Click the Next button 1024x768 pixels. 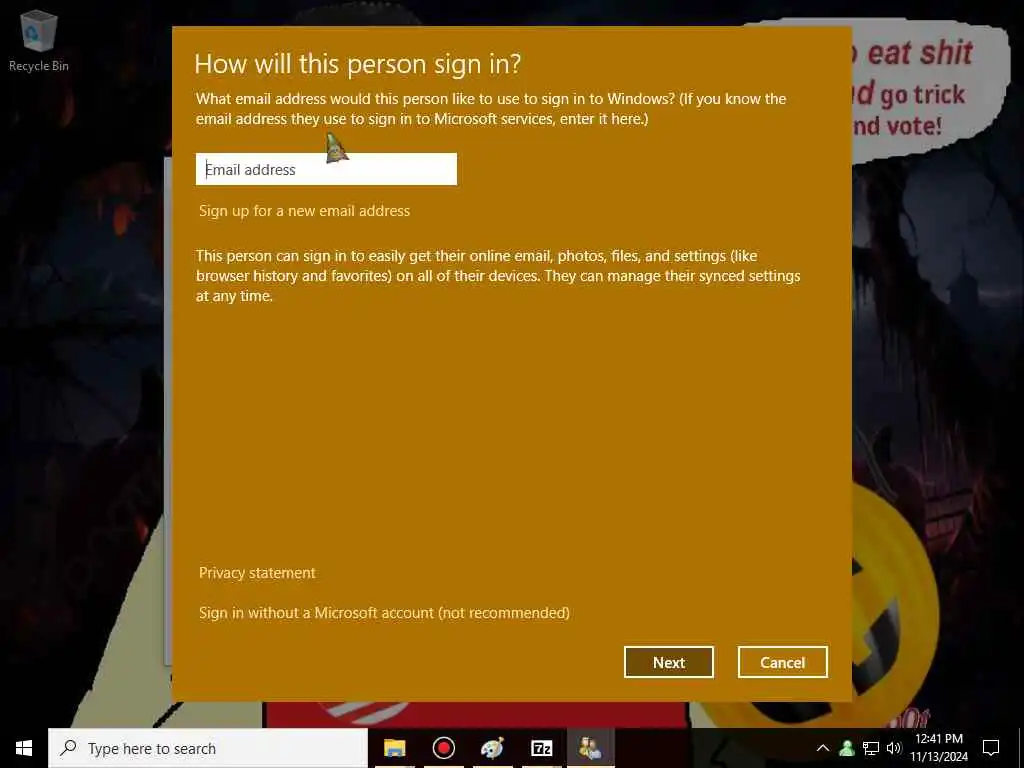669,662
